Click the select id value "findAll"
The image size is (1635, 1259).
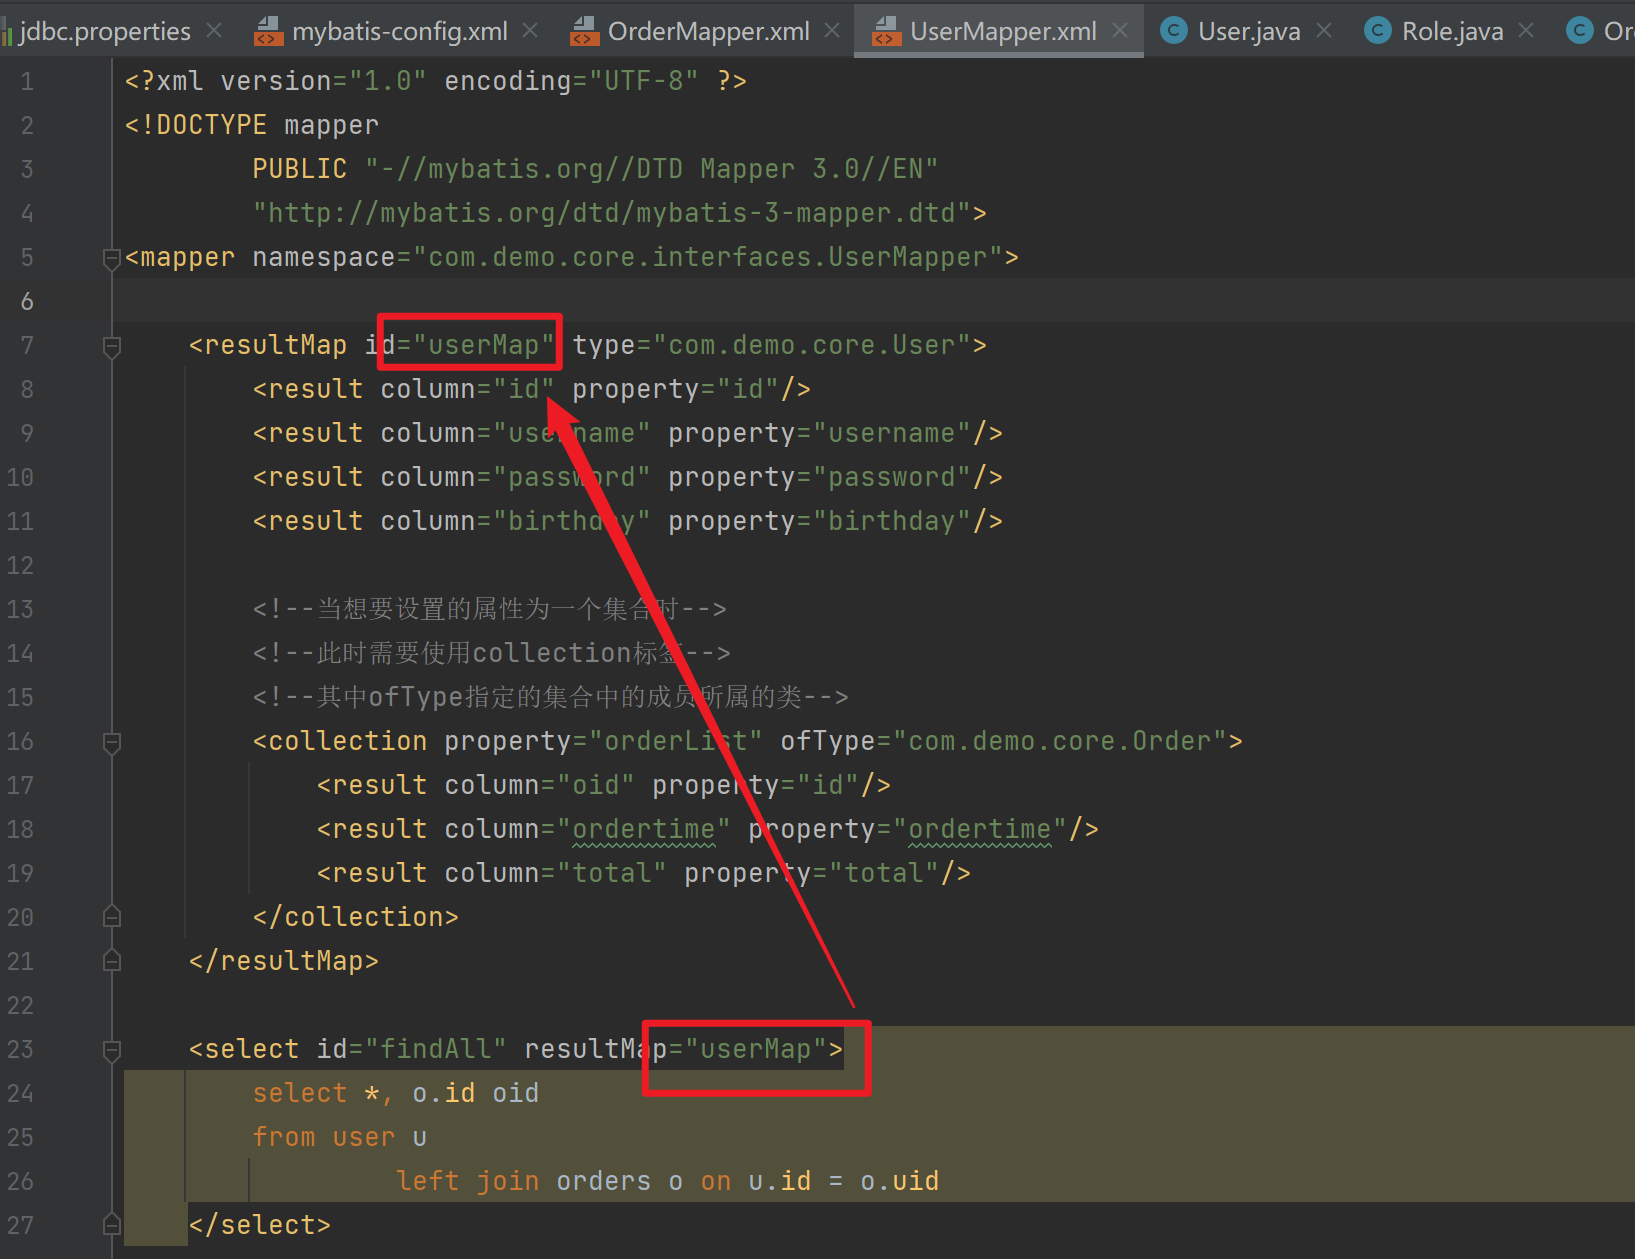tap(436, 1049)
